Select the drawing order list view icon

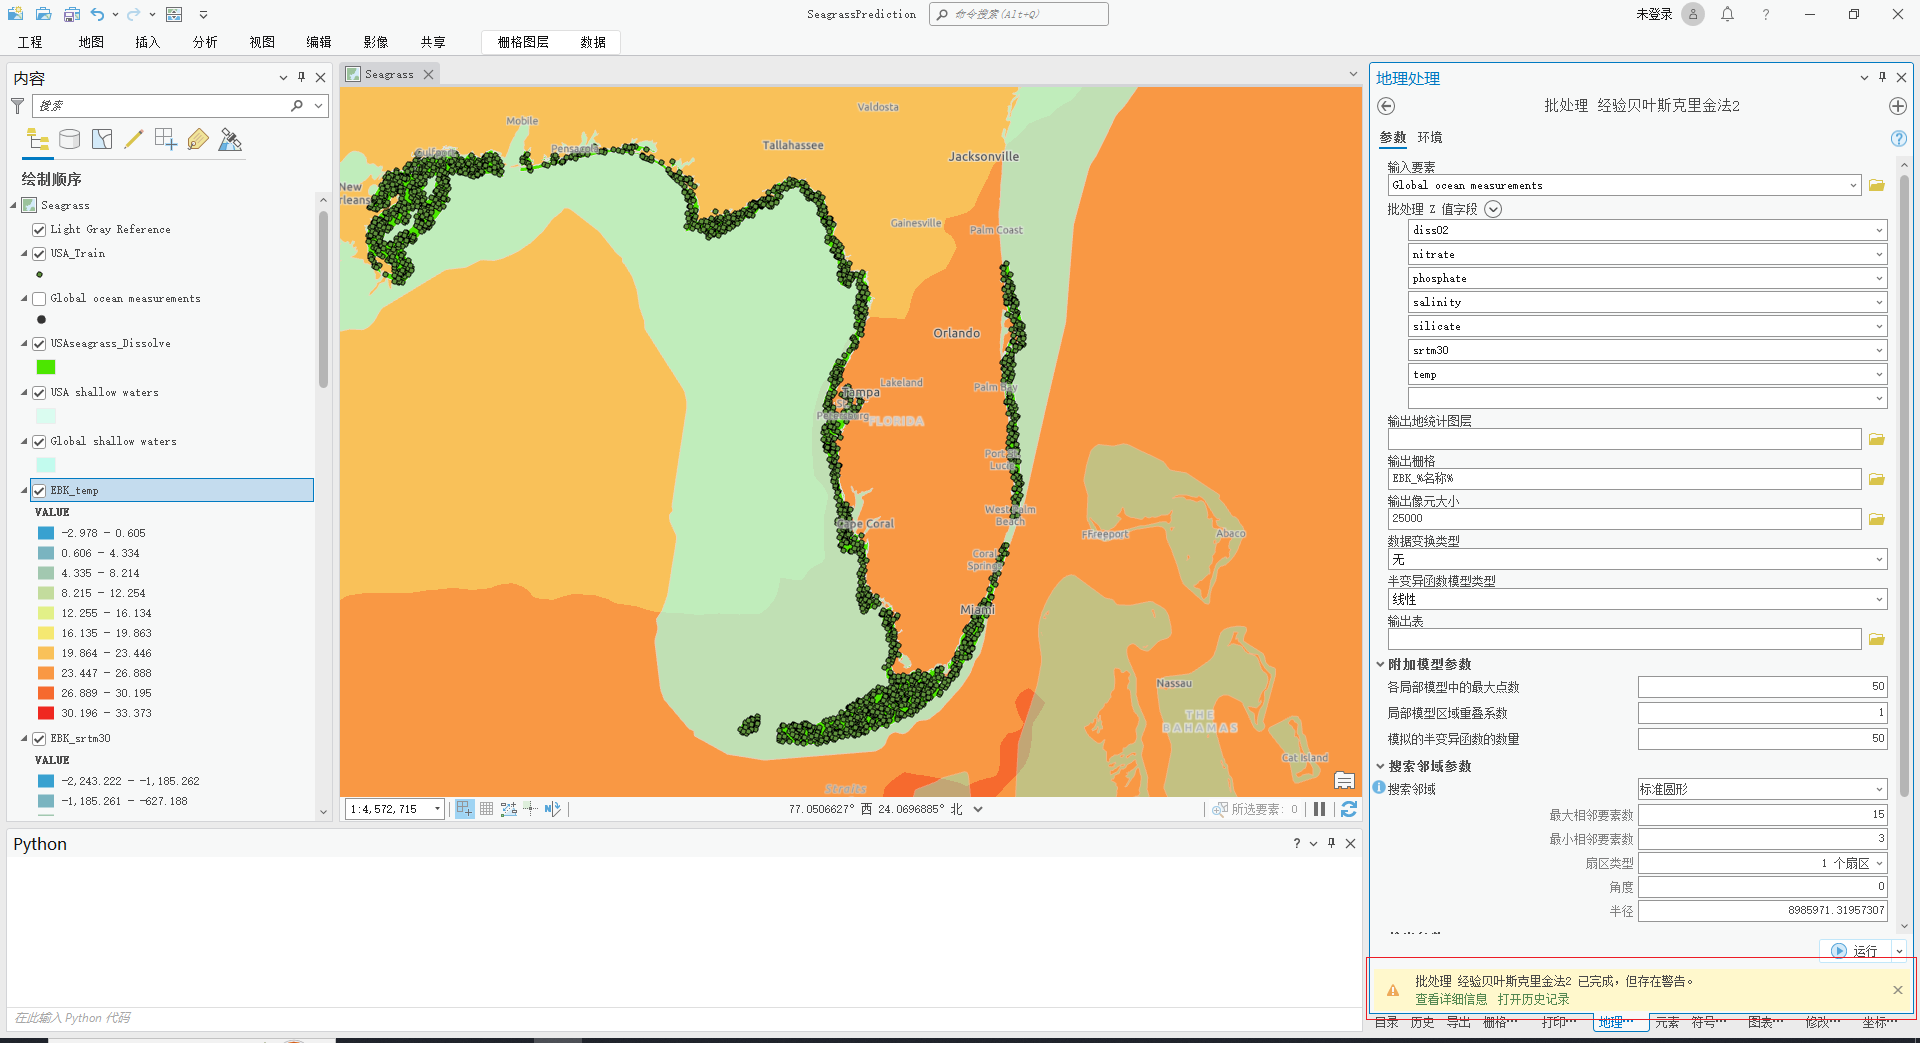pyautogui.click(x=37, y=139)
